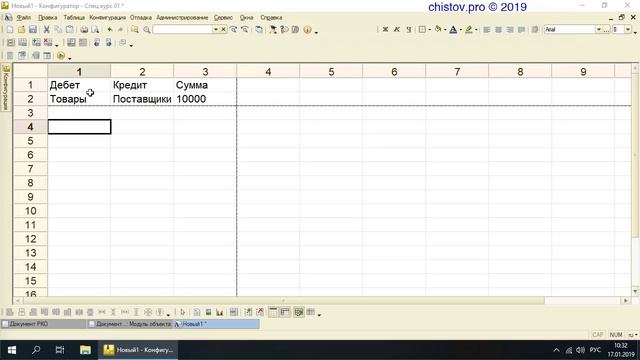Open the Arial font name dropdown
The width and height of the screenshot is (640, 360).
tap(598, 29)
